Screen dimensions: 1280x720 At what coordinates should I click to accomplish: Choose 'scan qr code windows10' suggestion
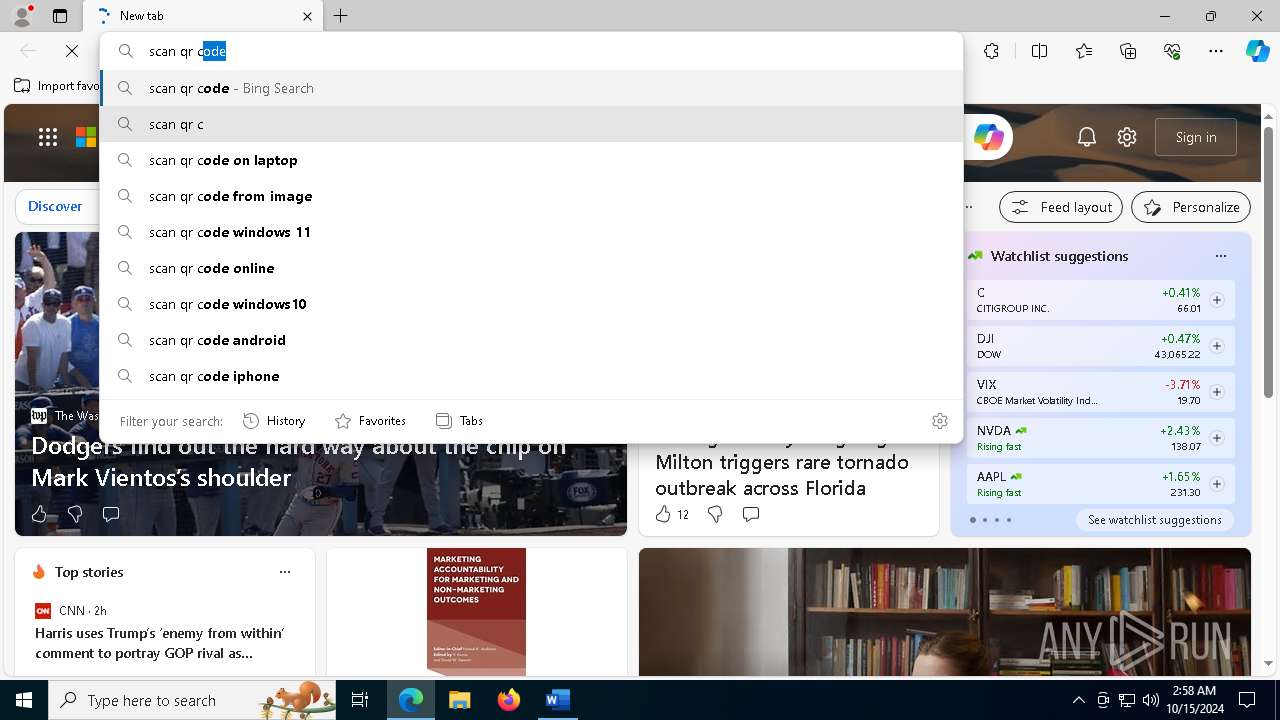click(x=531, y=304)
